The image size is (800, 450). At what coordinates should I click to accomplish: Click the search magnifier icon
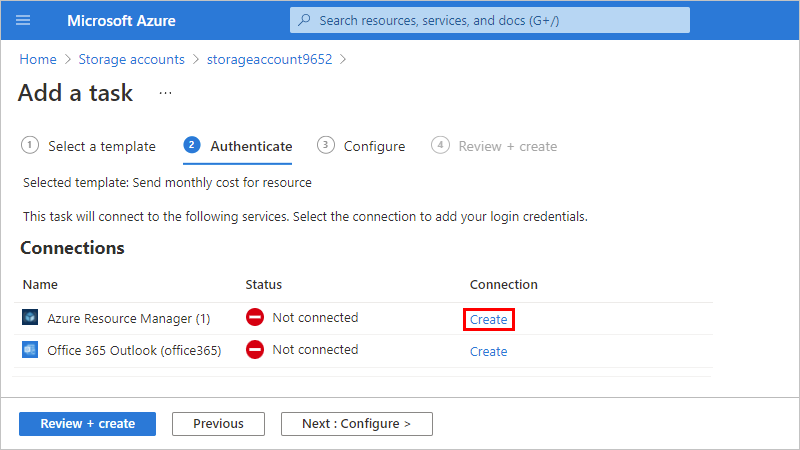(305, 20)
